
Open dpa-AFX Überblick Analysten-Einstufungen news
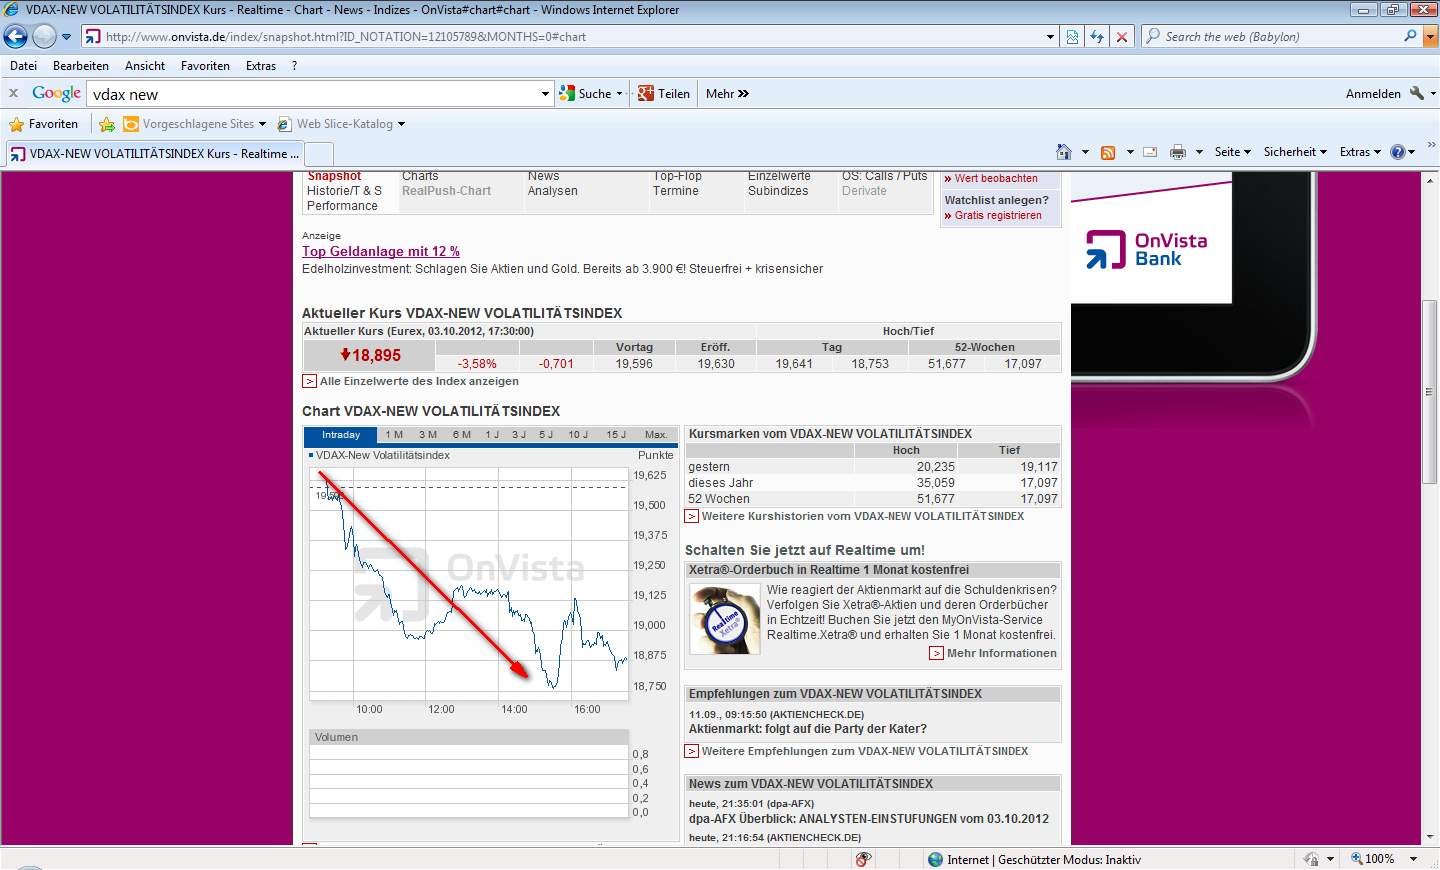pyautogui.click(x=869, y=819)
